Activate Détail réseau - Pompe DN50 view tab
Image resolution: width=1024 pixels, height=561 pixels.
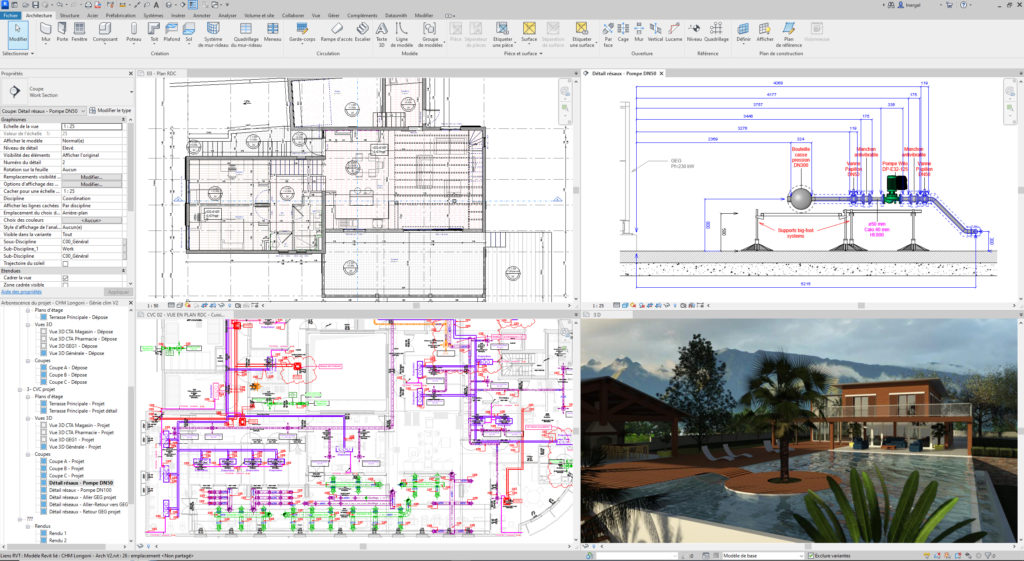coord(626,73)
